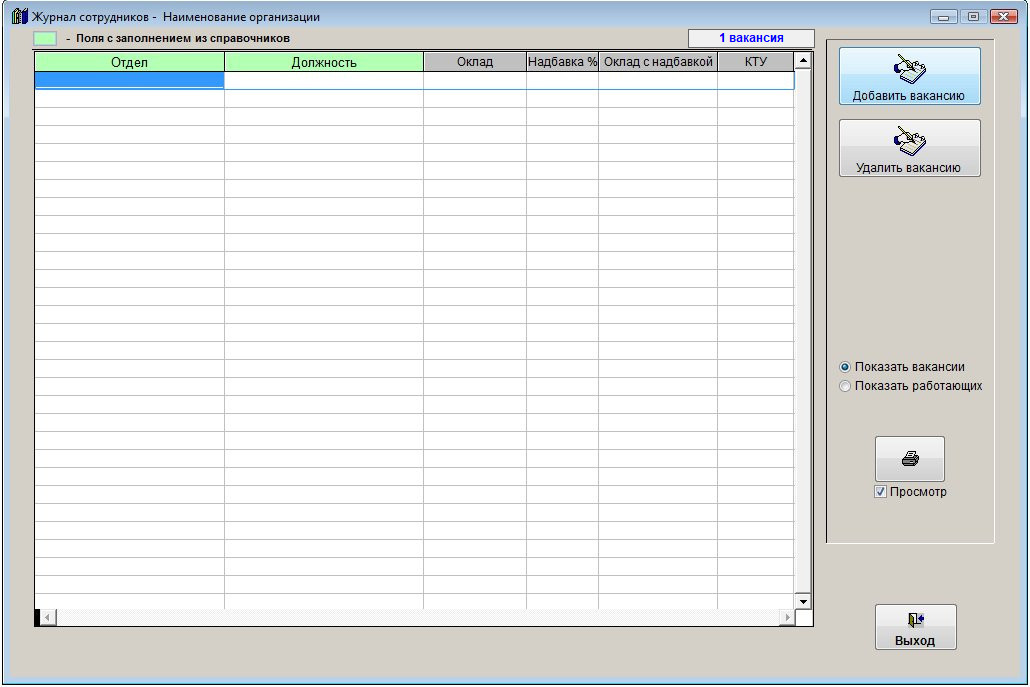
Task: Click the table's vertical scroll down arrow
Action: [803, 601]
